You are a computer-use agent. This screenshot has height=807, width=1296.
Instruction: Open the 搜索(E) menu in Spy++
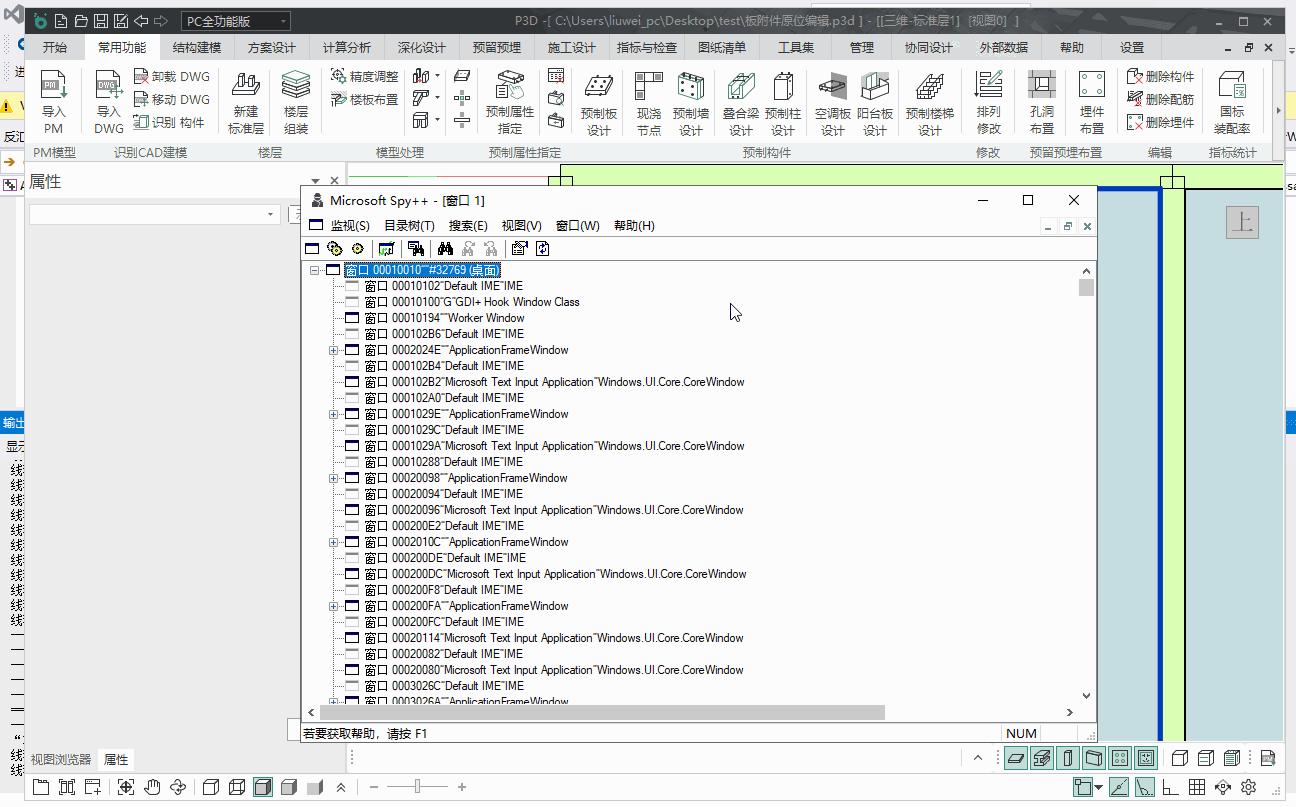(x=468, y=226)
